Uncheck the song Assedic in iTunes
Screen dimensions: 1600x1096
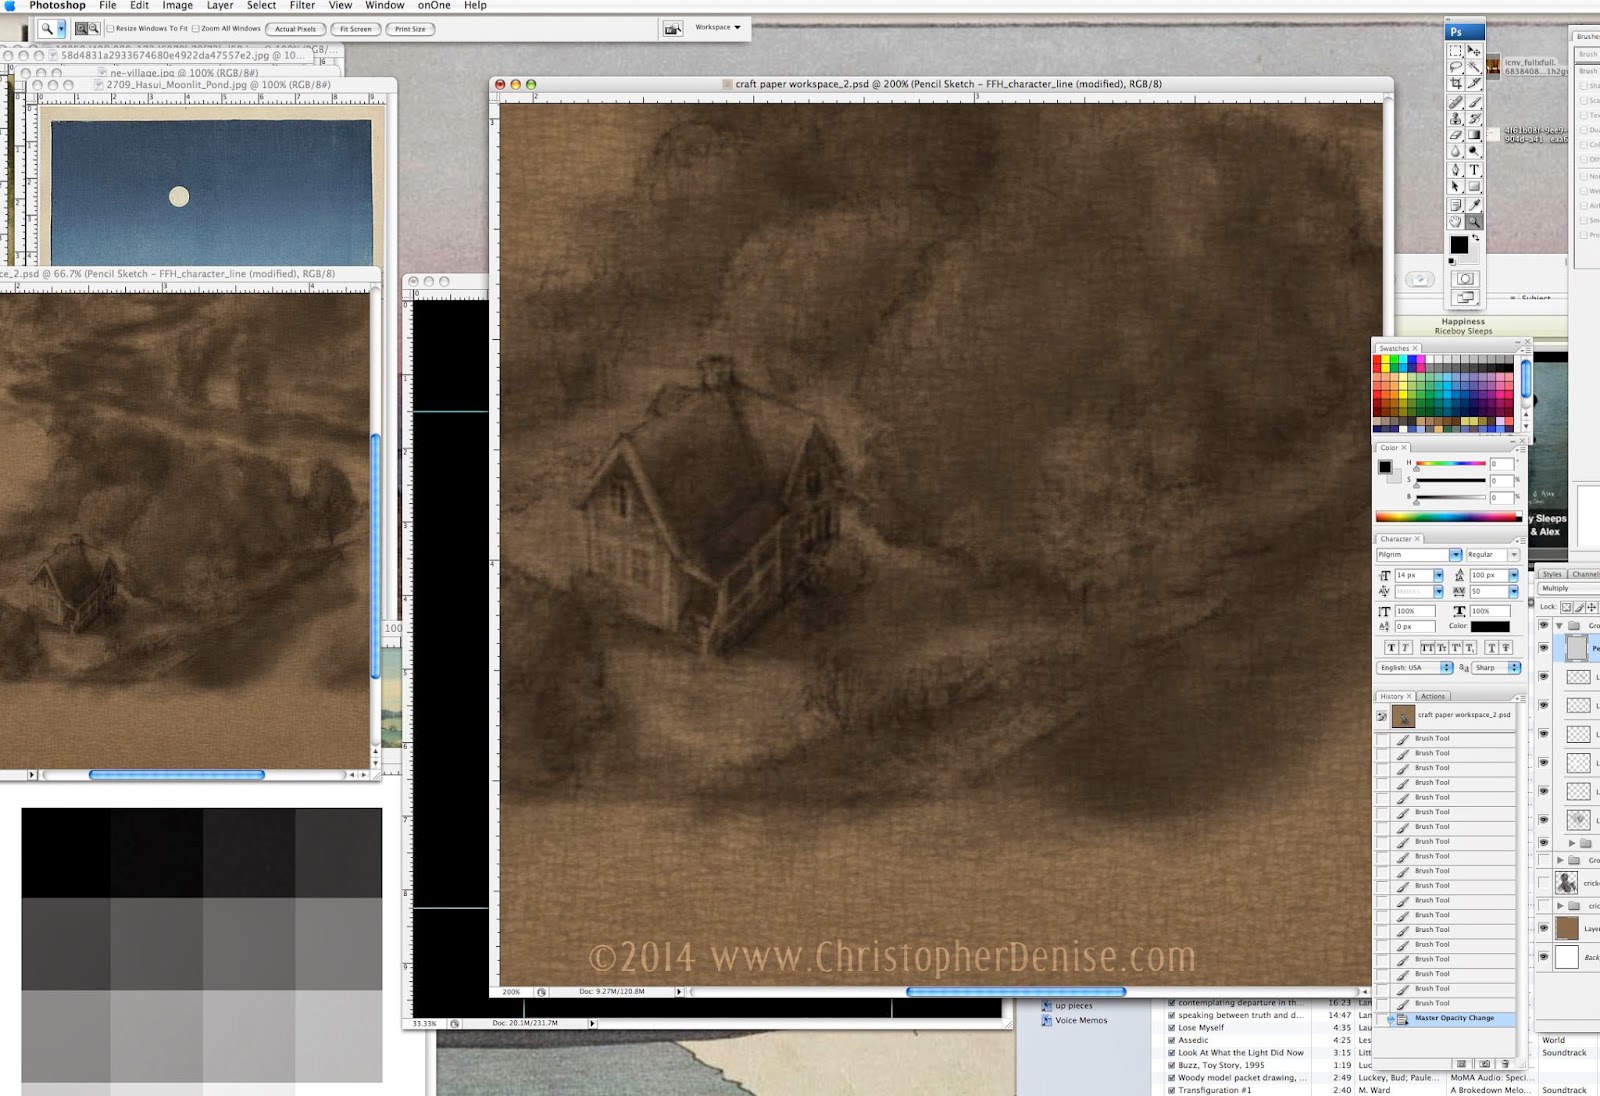[x=1172, y=1040]
